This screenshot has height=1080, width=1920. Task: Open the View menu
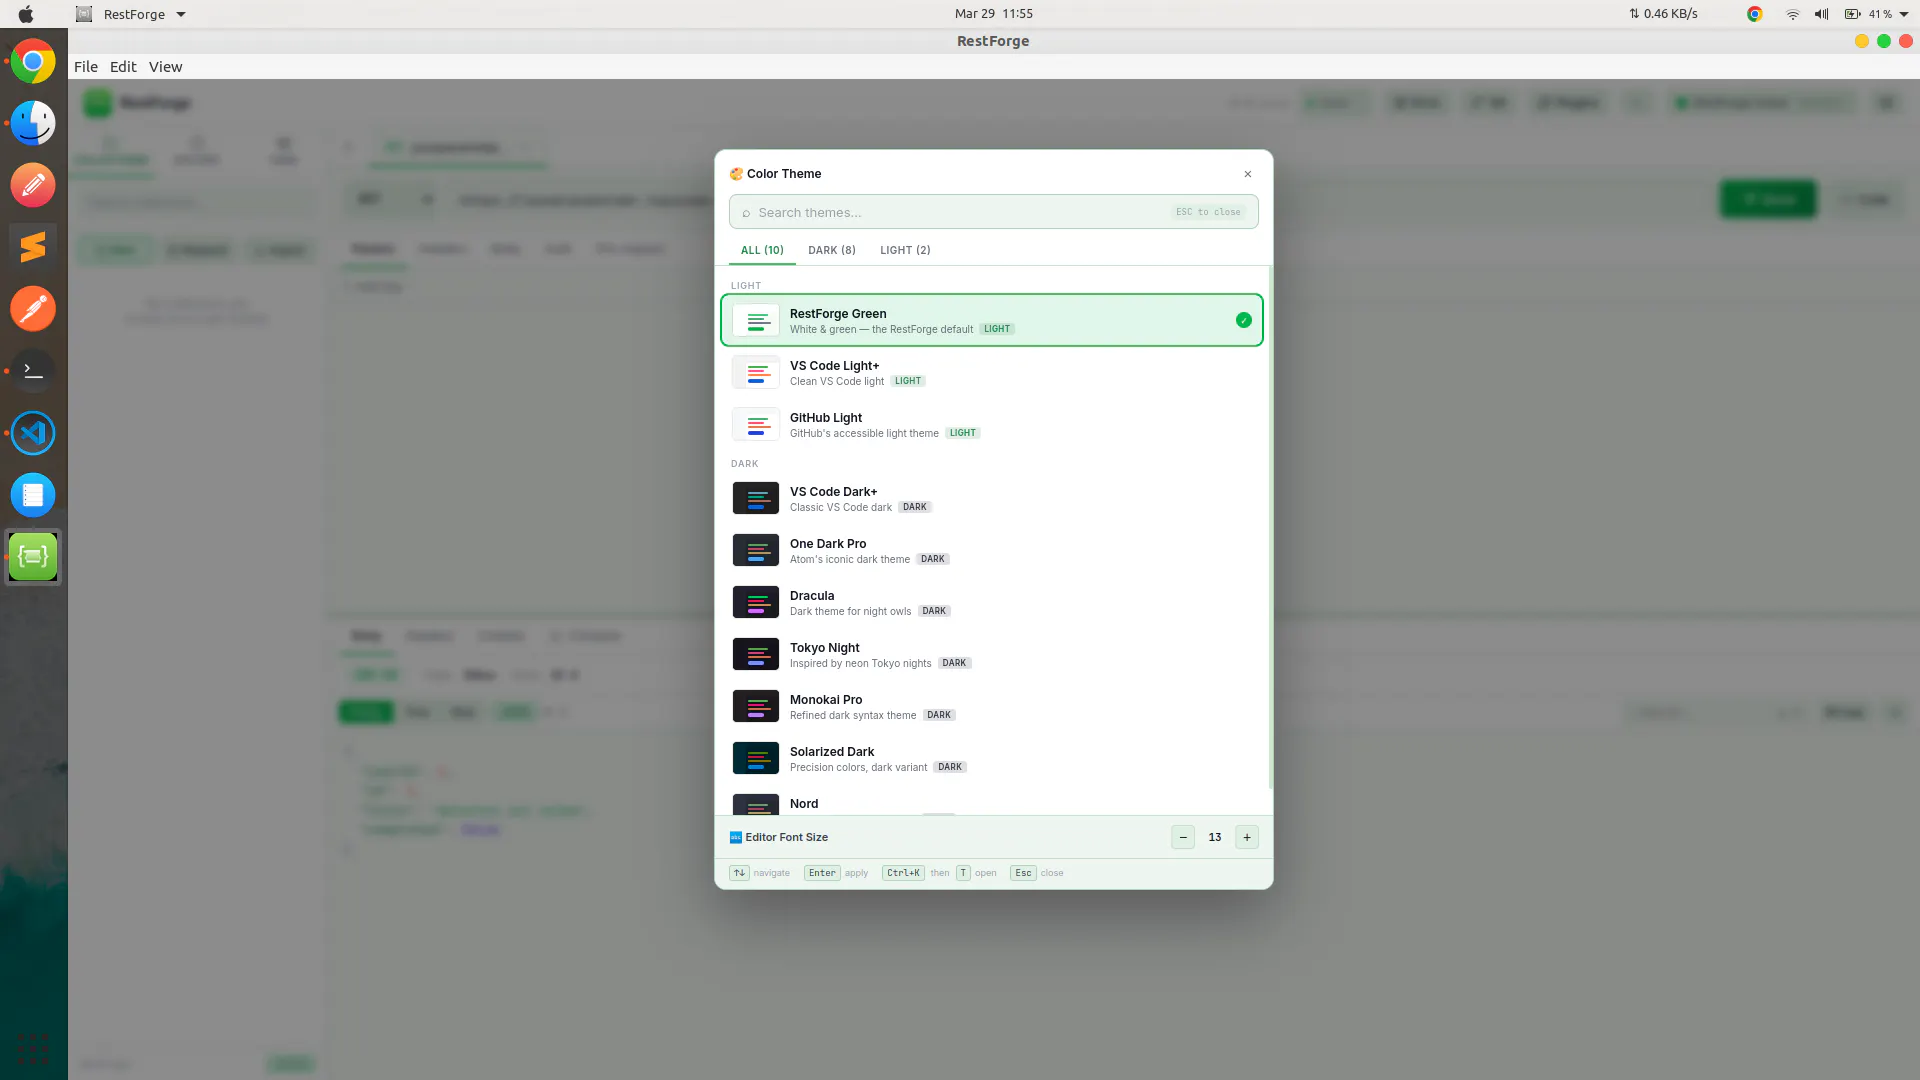pyautogui.click(x=166, y=67)
